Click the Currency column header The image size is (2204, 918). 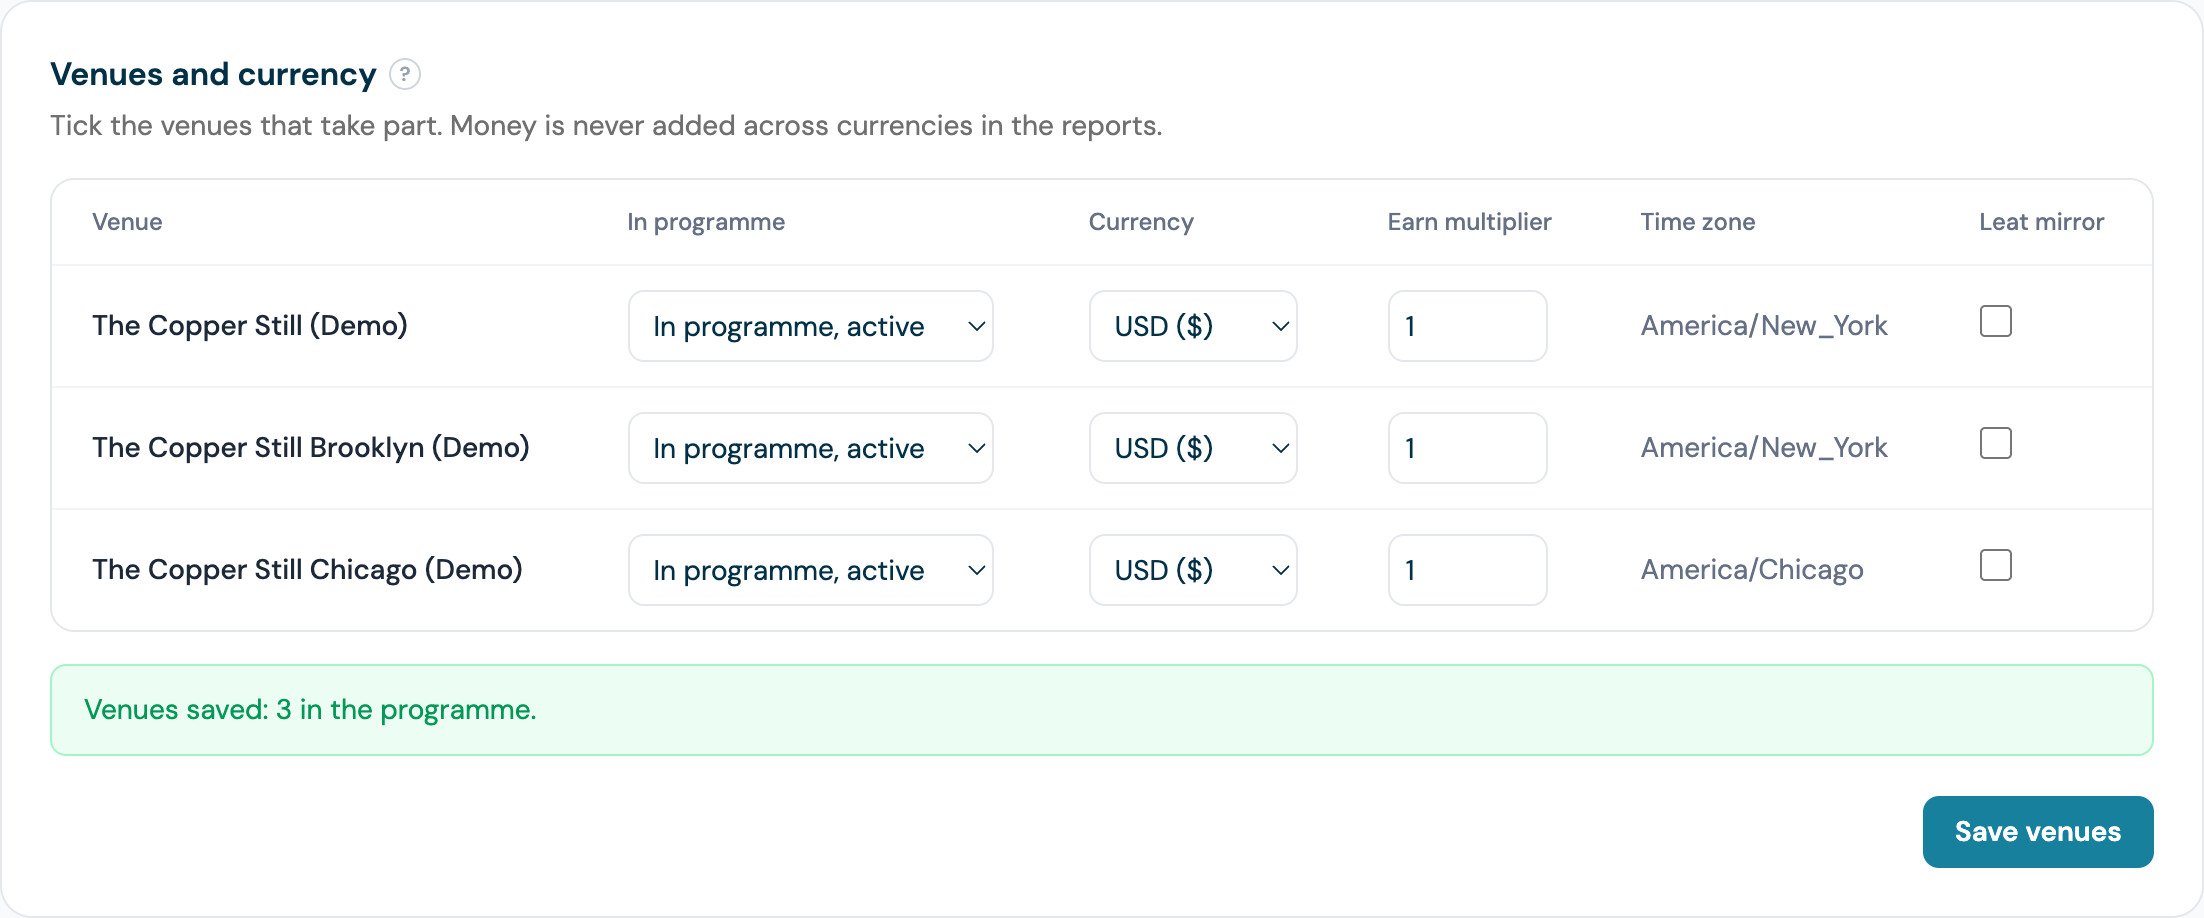click(1141, 222)
